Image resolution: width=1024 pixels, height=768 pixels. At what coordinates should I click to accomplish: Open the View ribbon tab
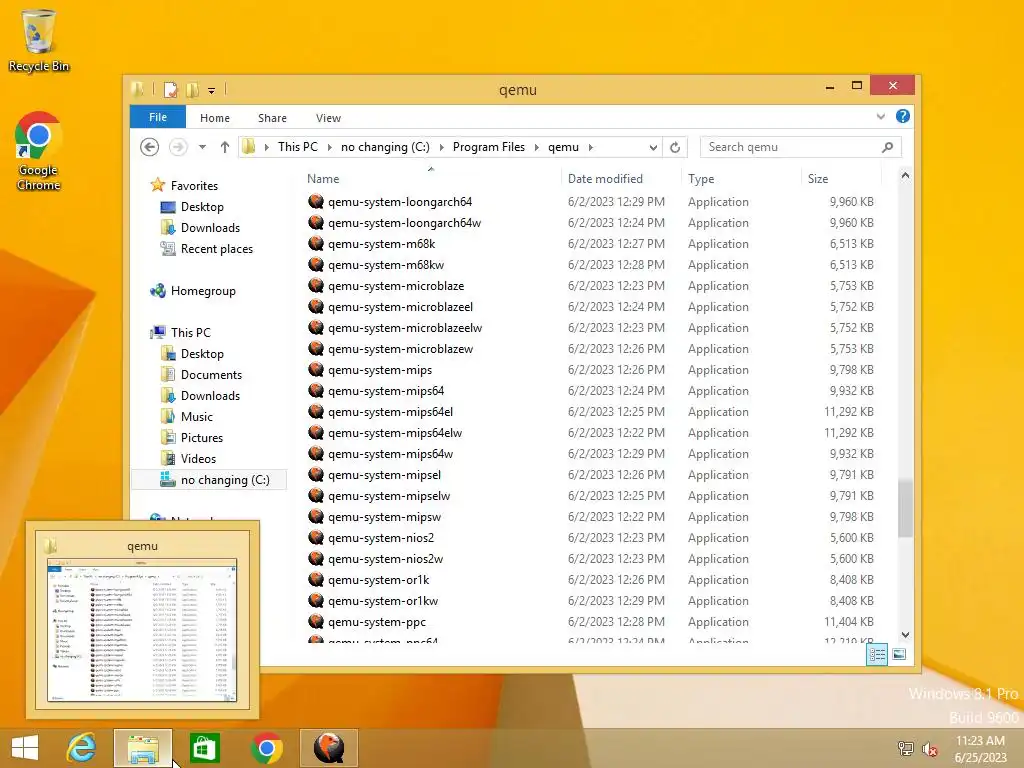(328, 118)
